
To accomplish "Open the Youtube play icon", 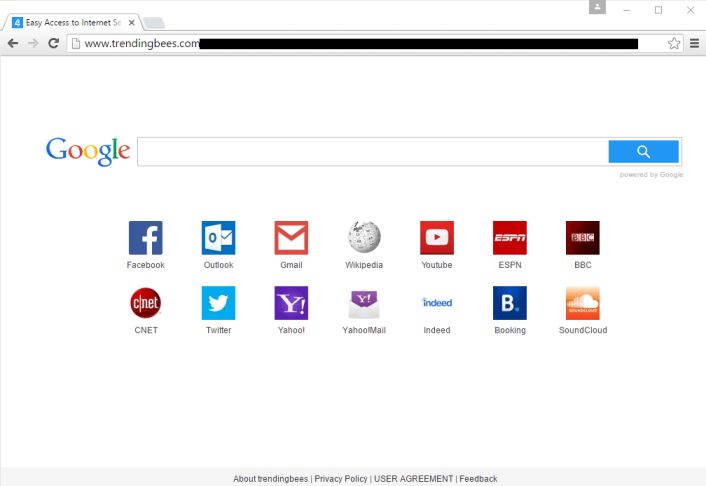I will (437, 238).
